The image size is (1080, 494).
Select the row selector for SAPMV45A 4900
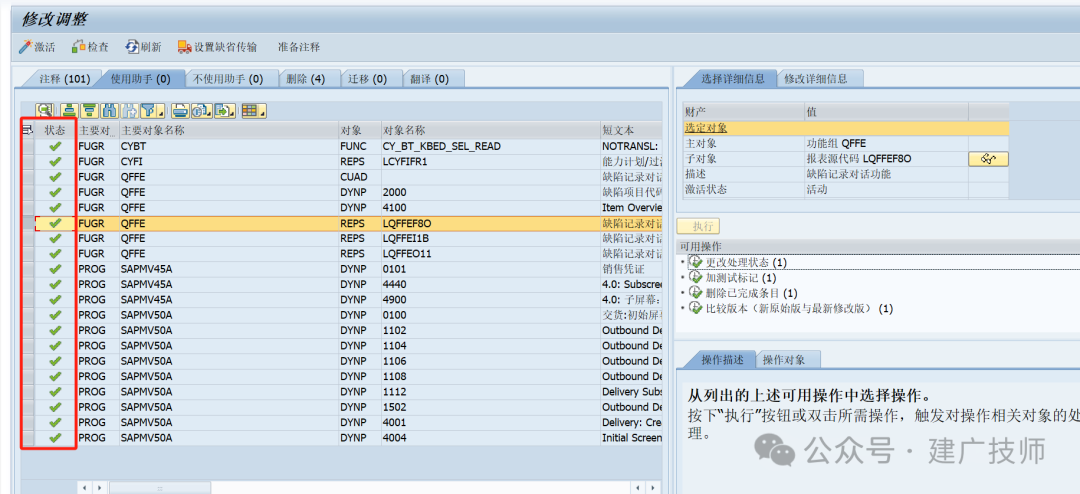point(28,299)
